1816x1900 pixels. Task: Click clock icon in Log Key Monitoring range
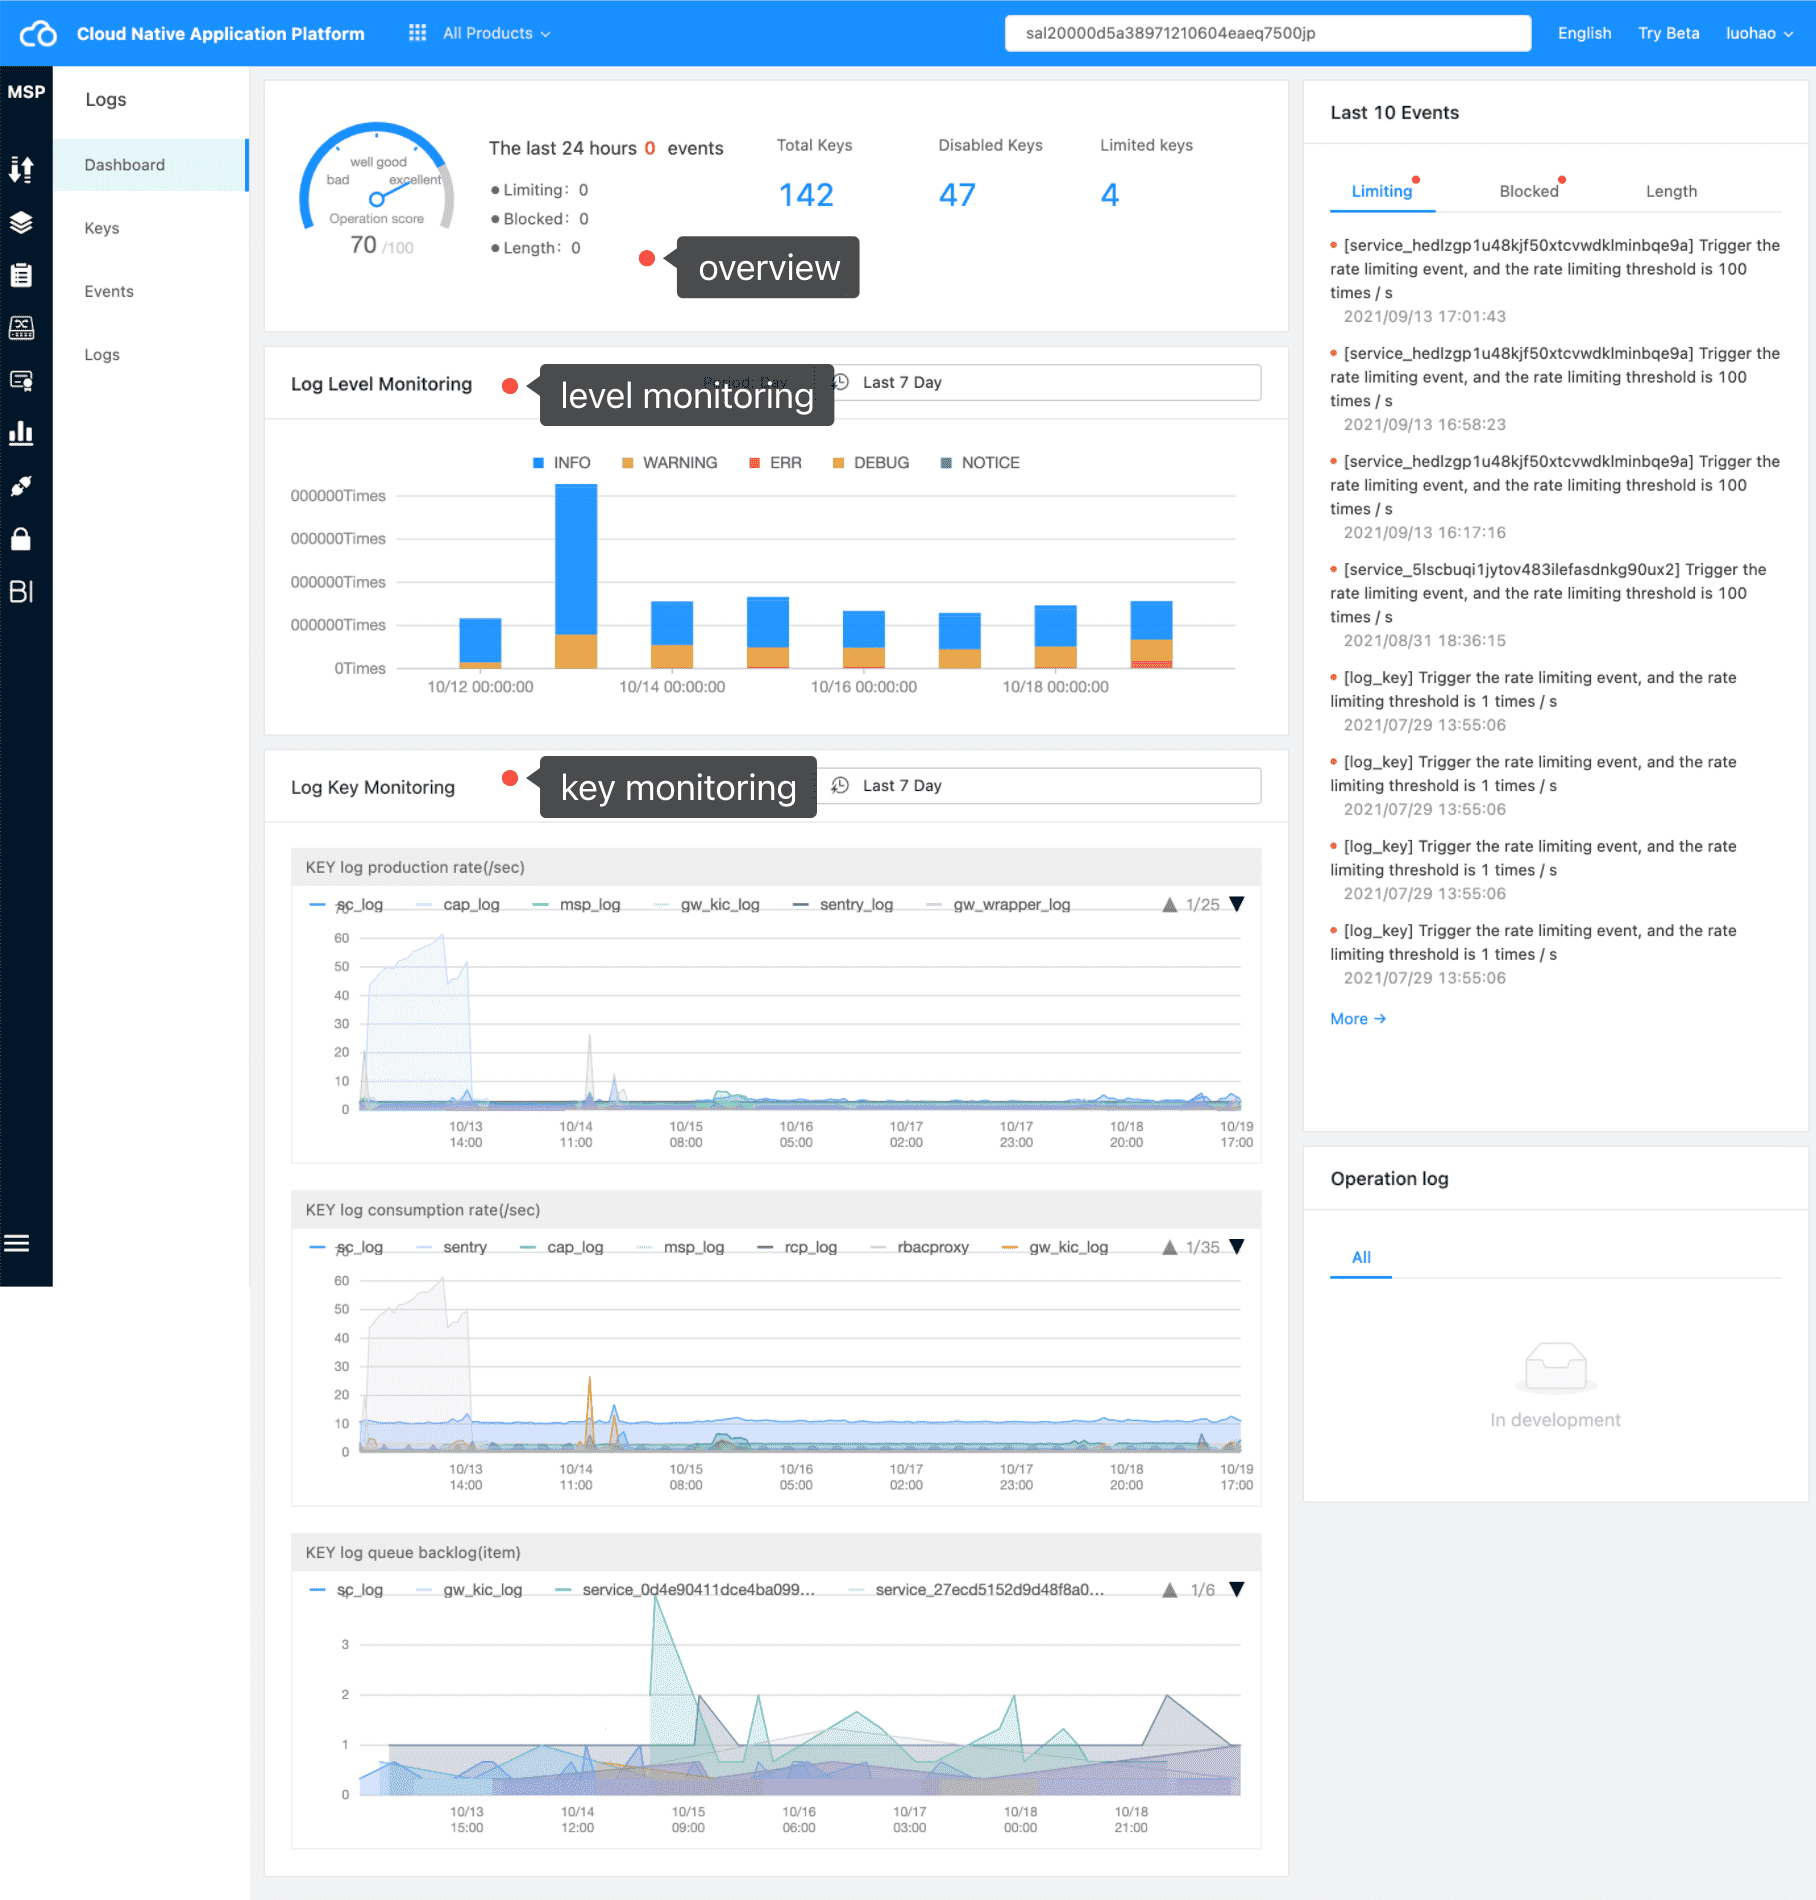coord(841,786)
